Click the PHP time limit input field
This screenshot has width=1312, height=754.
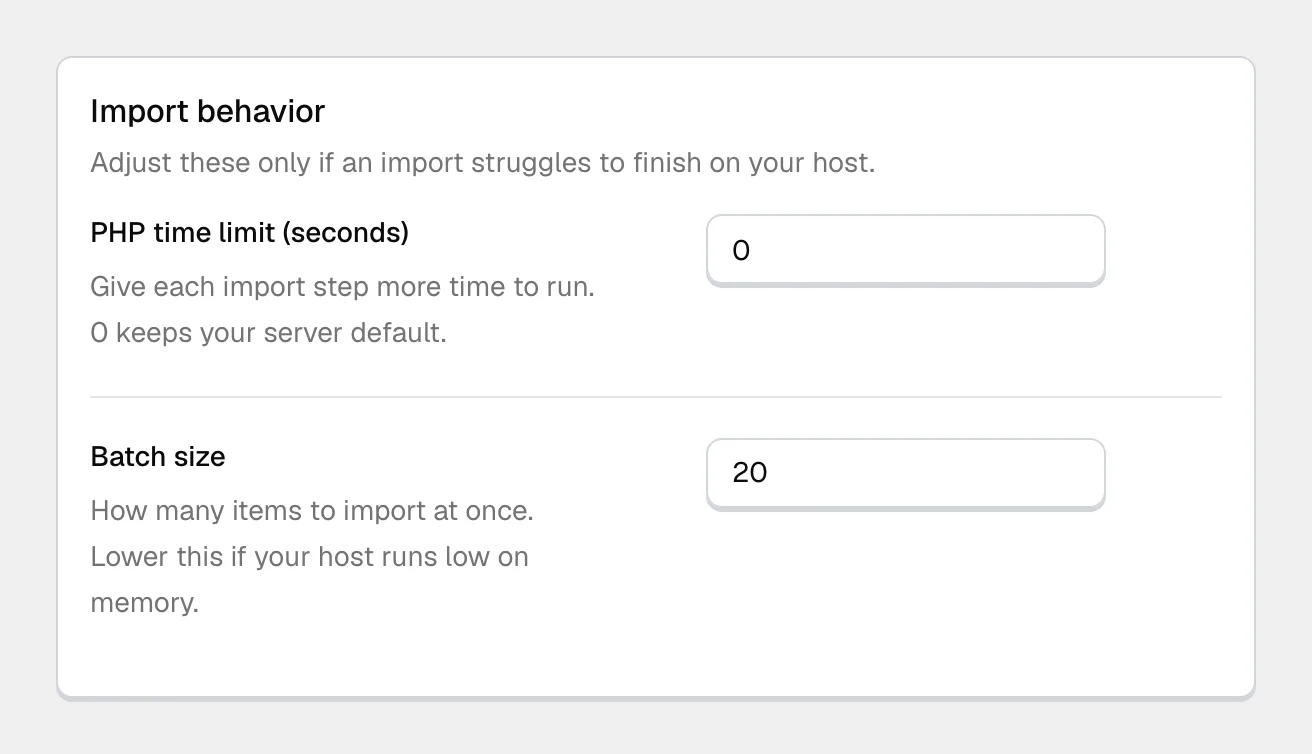pos(905,250)
